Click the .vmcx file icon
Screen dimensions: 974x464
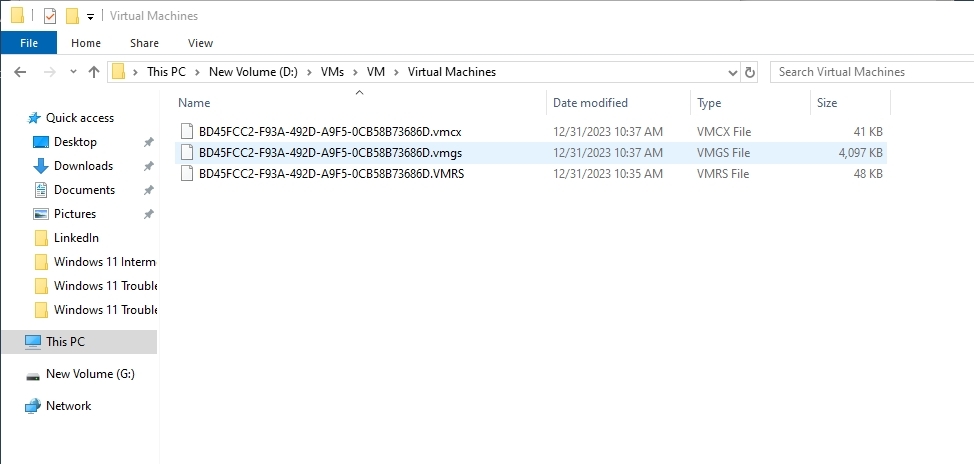coord(187,132)
